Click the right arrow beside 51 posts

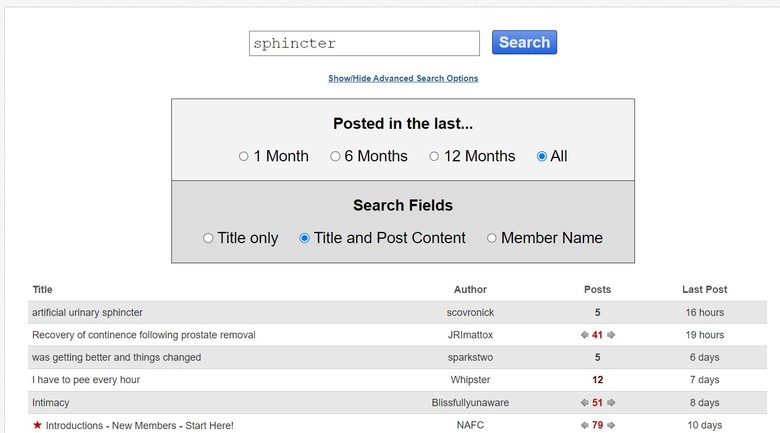tap(611, 403)
